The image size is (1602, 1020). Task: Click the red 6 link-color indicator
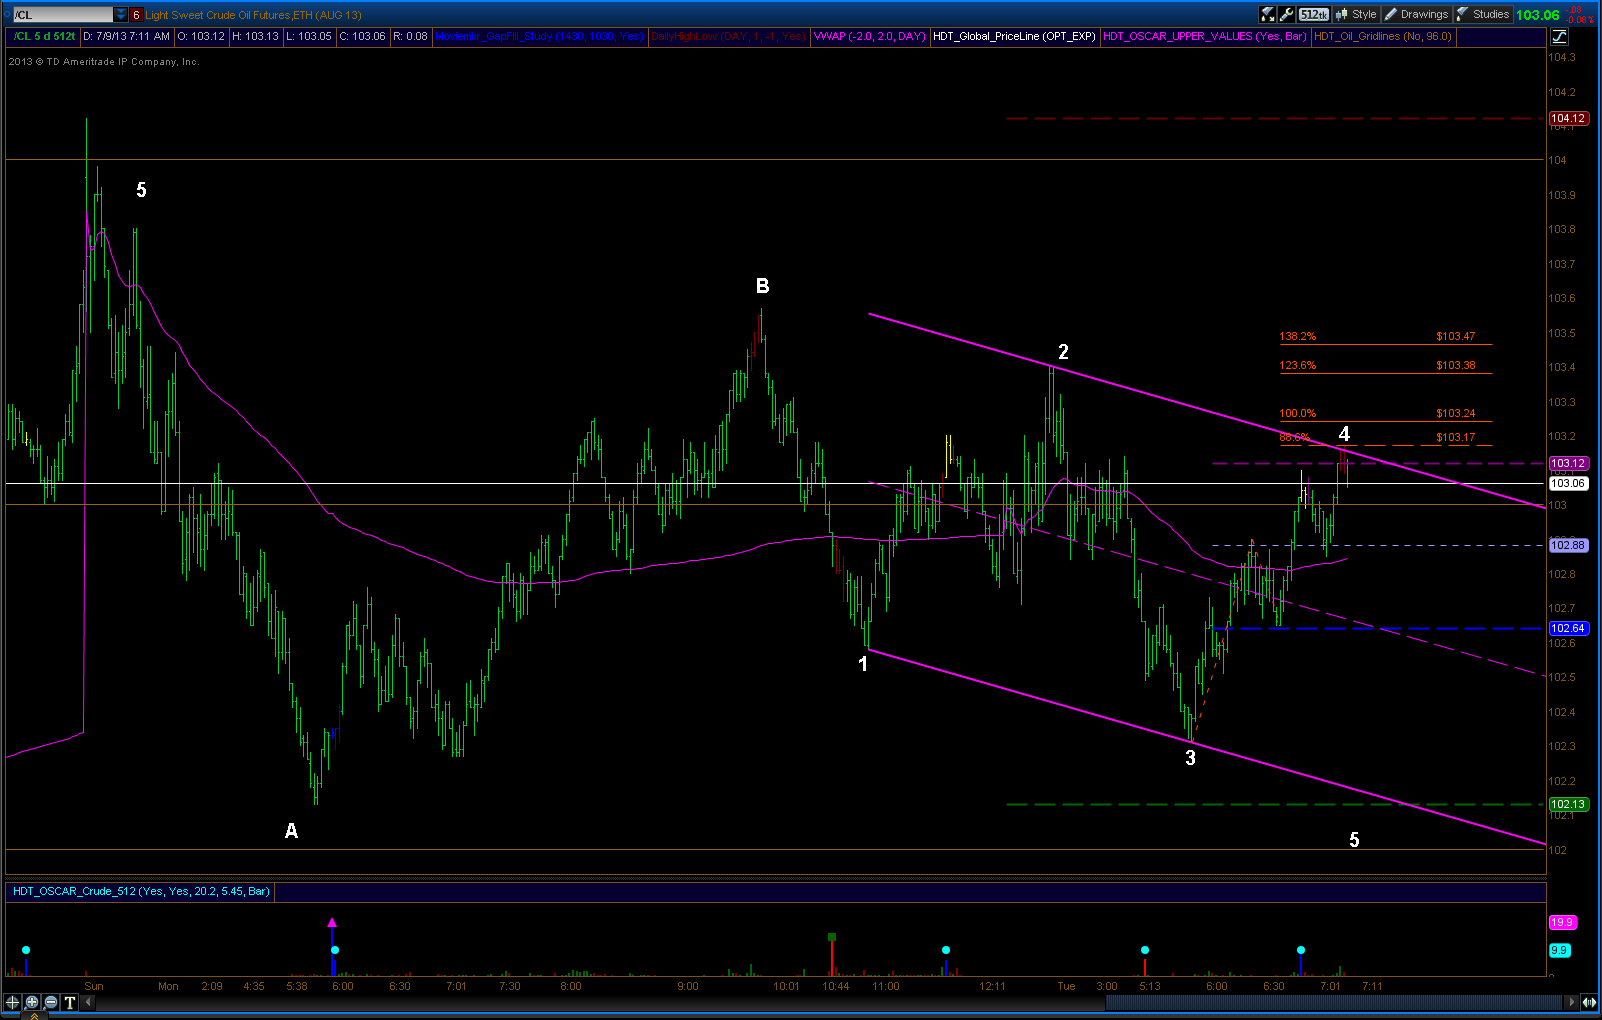136,14
